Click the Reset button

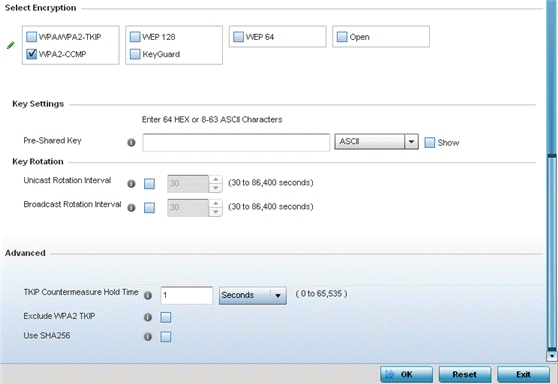point(465,374)
